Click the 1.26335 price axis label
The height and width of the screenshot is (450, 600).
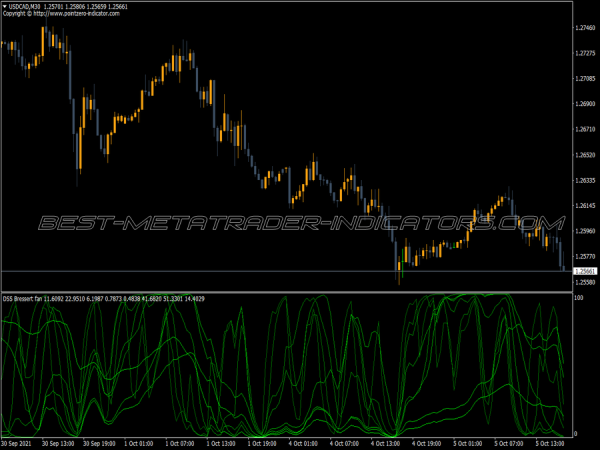click(586, 181)
